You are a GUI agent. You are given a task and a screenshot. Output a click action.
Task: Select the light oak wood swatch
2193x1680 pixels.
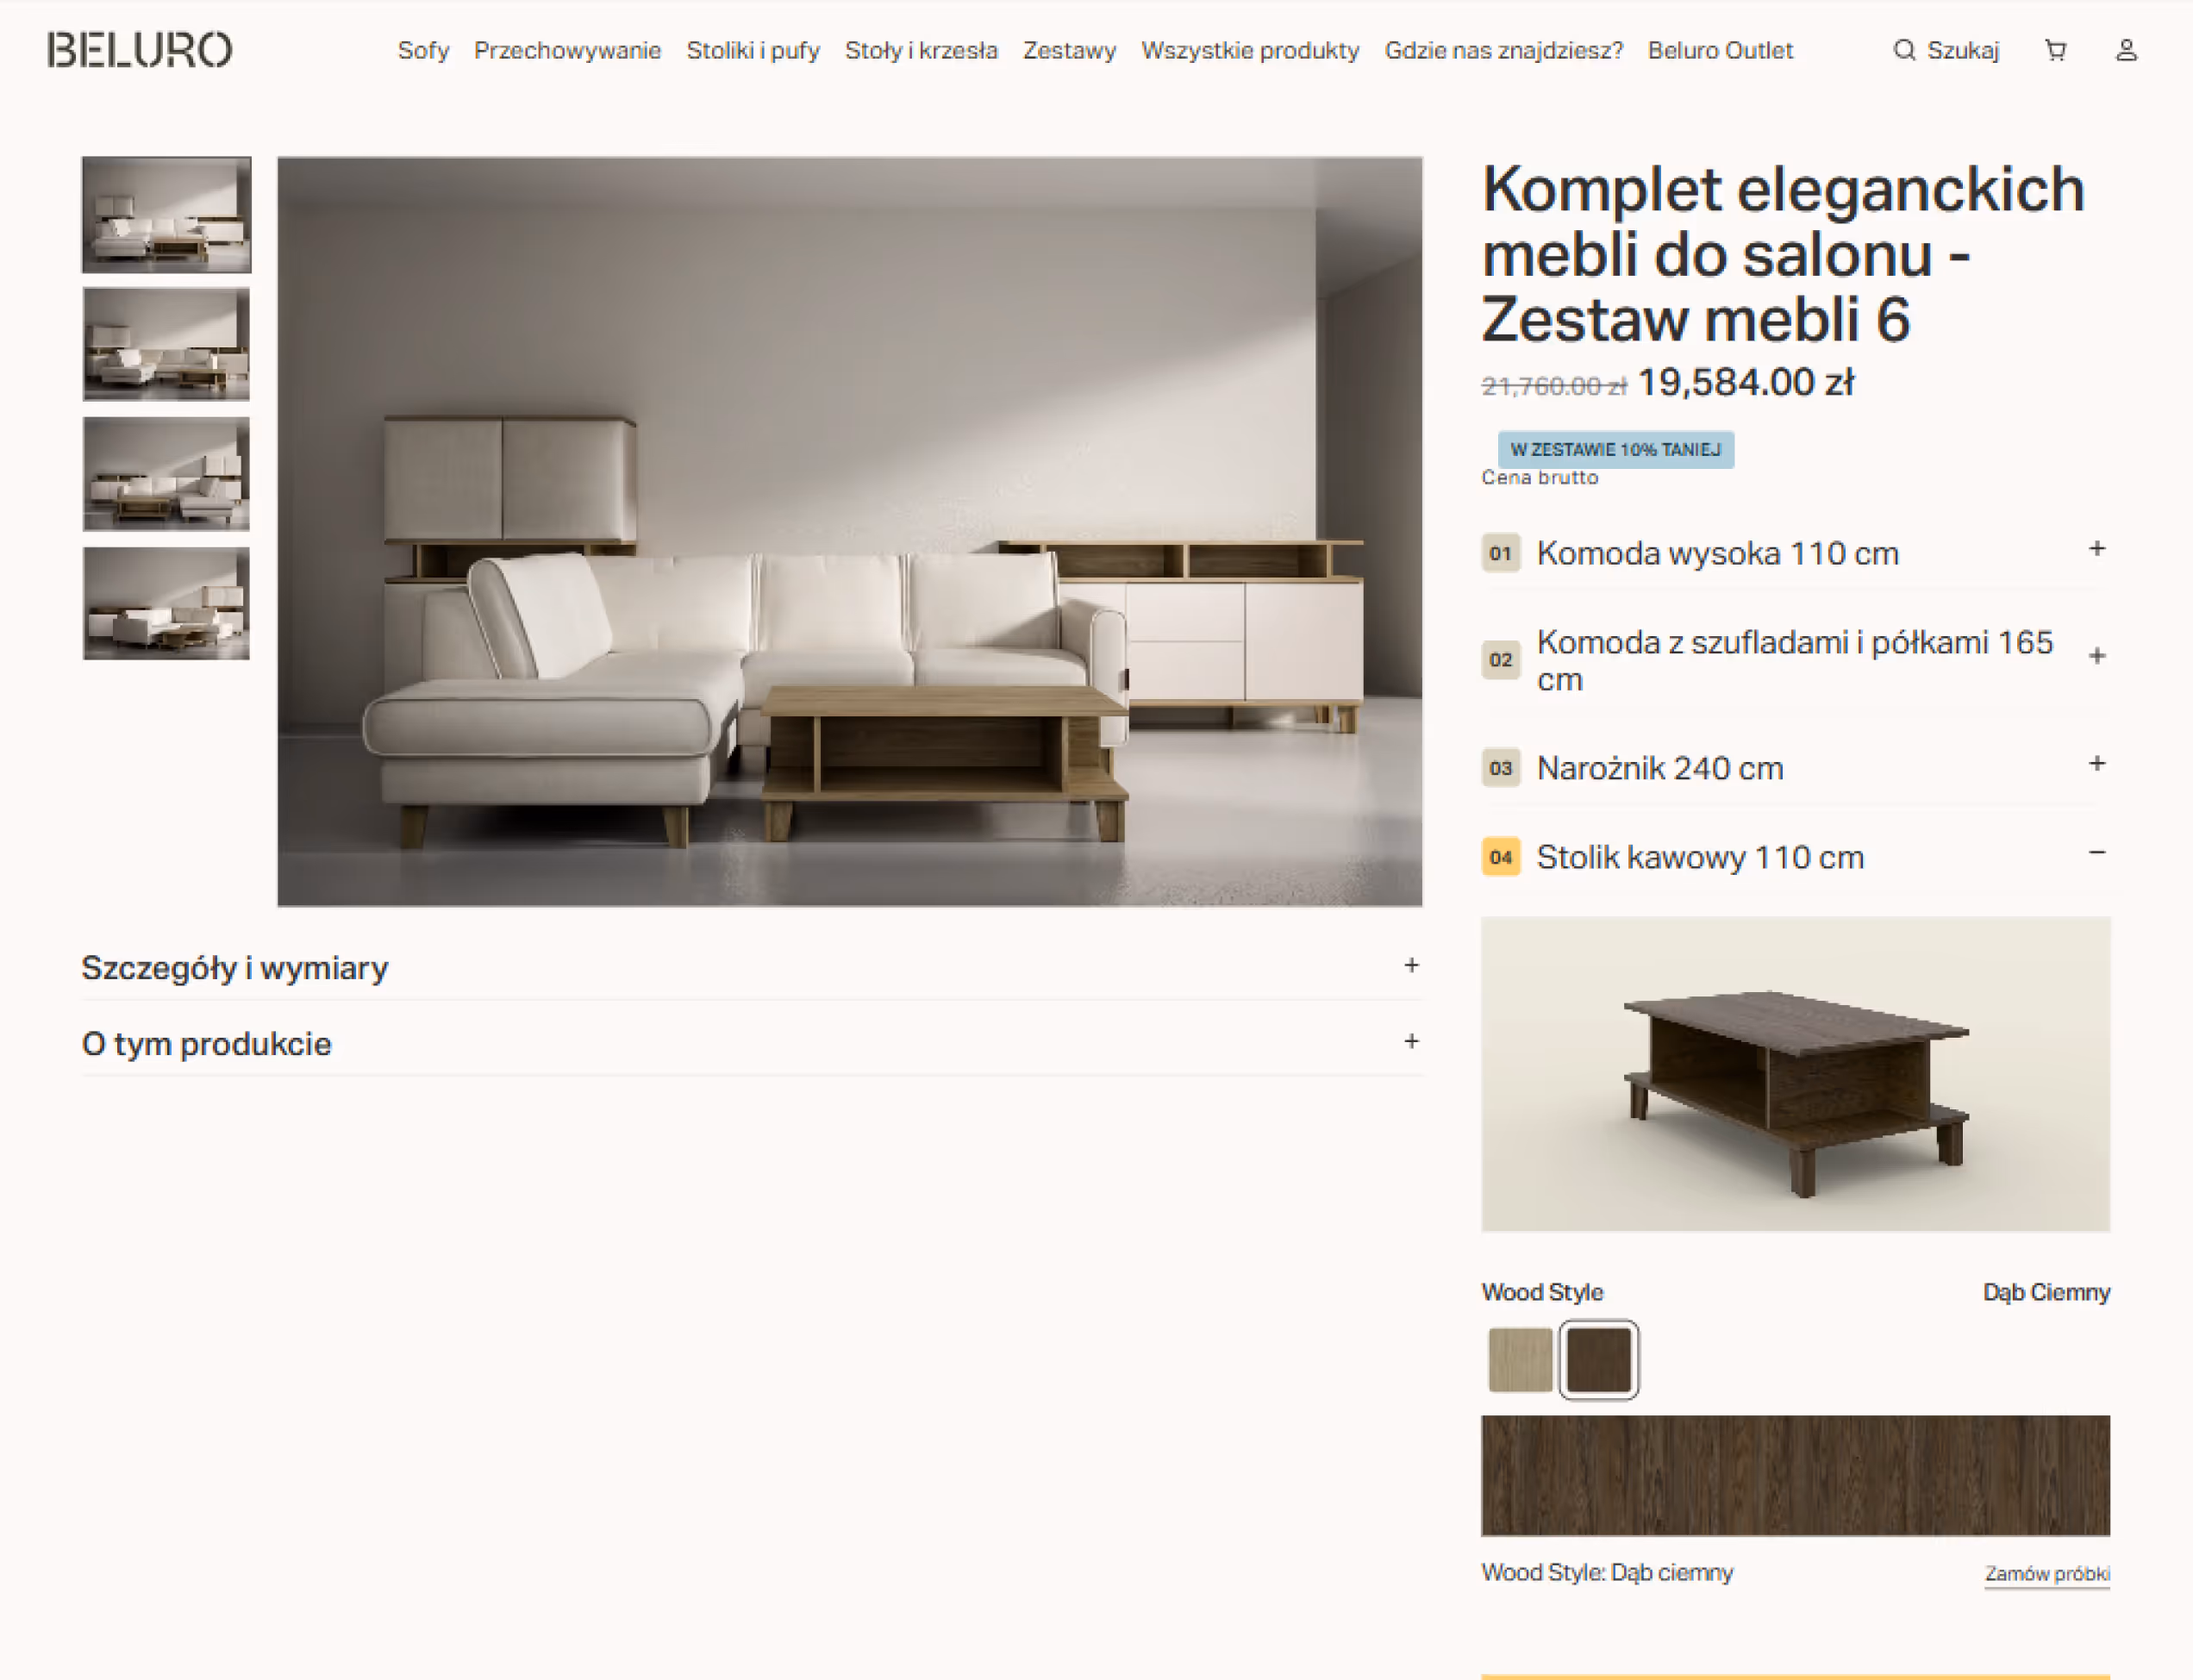[1520, 1360]
